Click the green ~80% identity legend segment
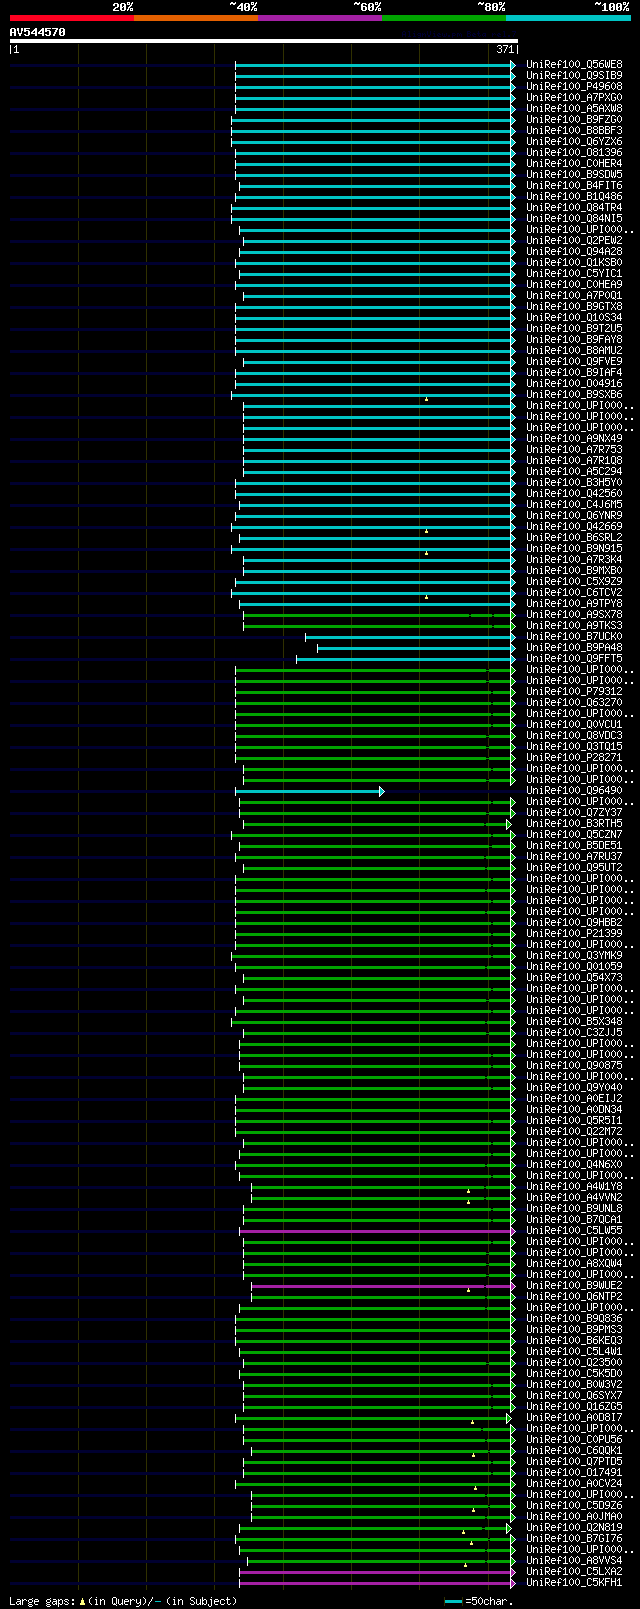640x1609 pixels. [x=443, y=18]
